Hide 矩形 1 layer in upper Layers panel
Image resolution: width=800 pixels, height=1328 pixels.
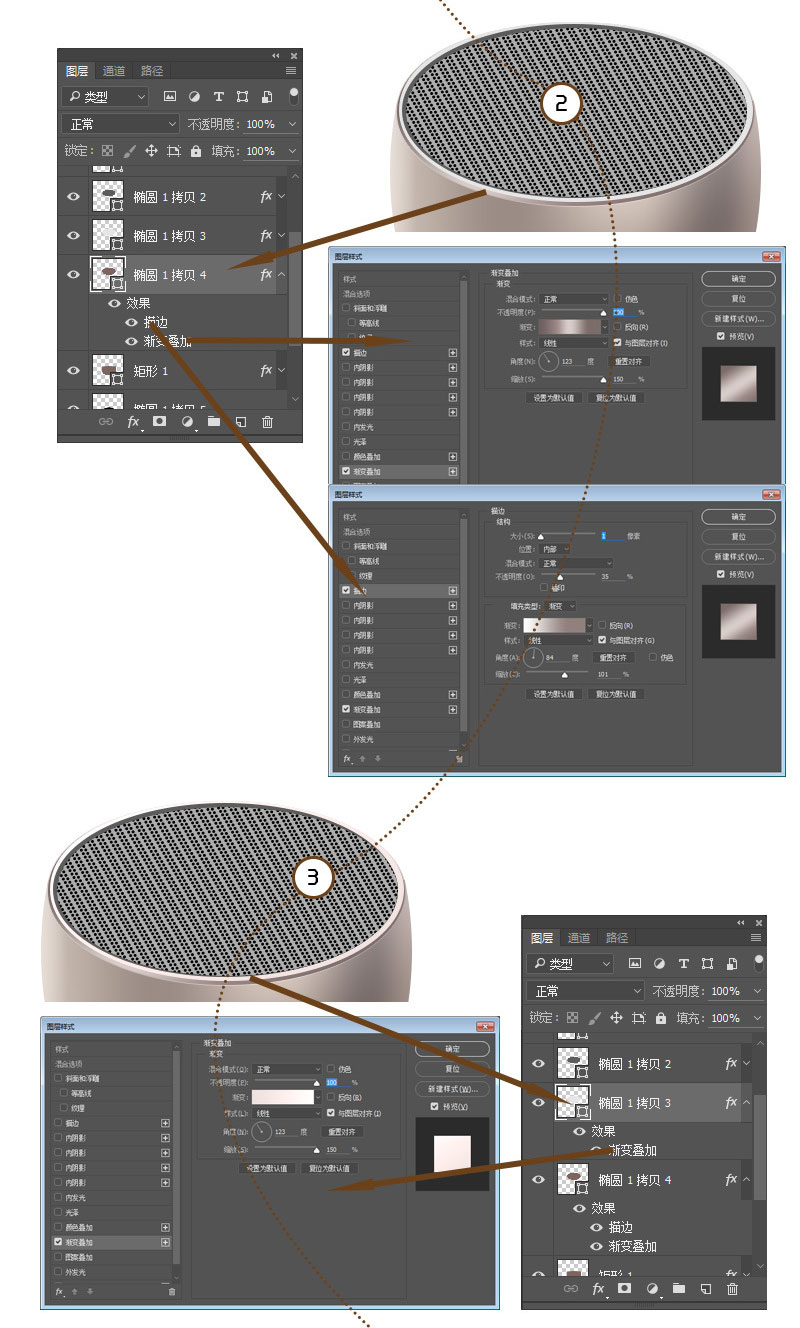(x=73, y=370)
